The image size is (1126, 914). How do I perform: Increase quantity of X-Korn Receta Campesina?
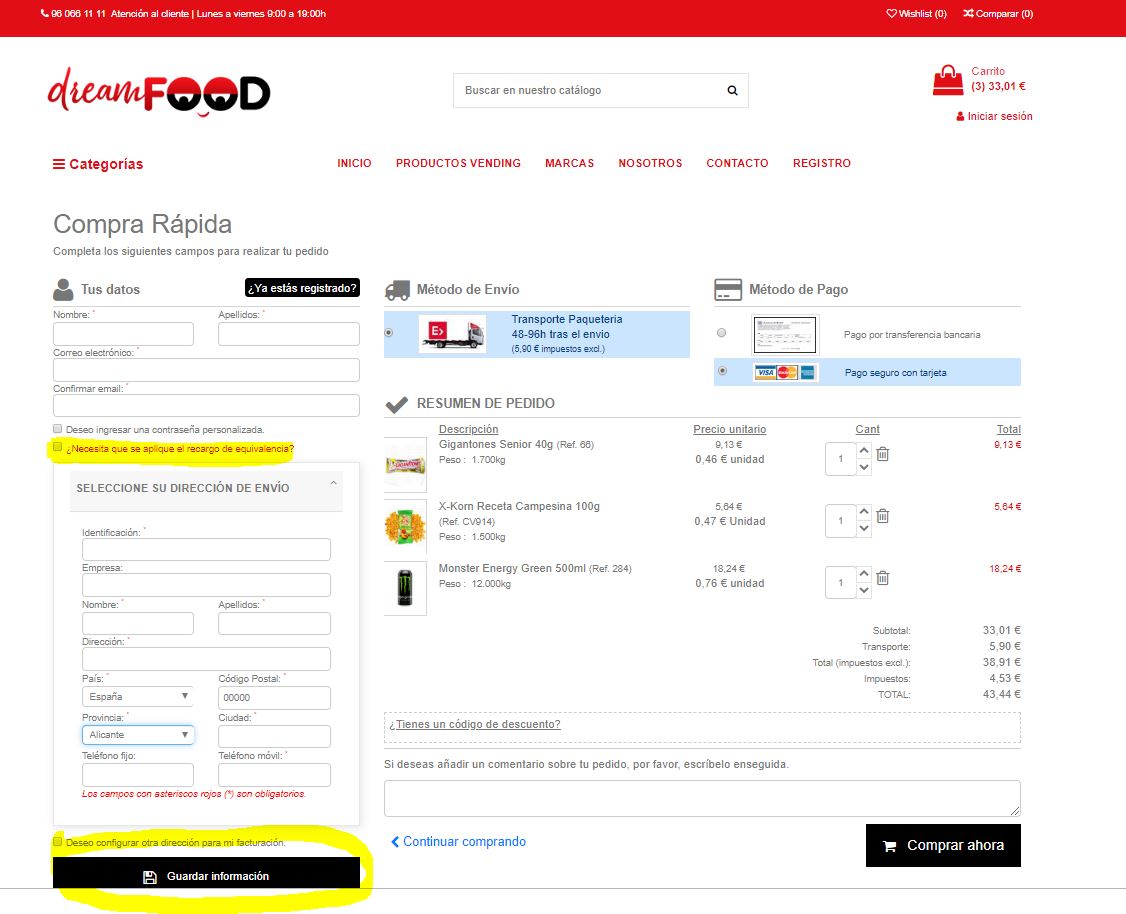(x=864, y=513)
